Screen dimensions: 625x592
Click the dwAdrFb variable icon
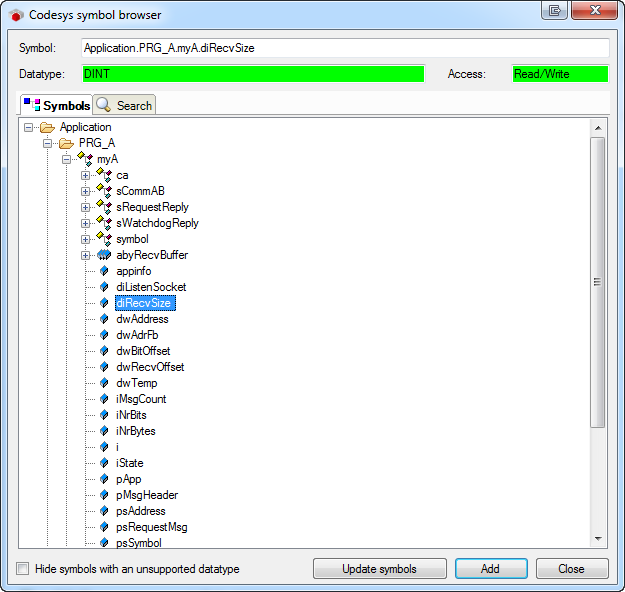click(104, 335)
